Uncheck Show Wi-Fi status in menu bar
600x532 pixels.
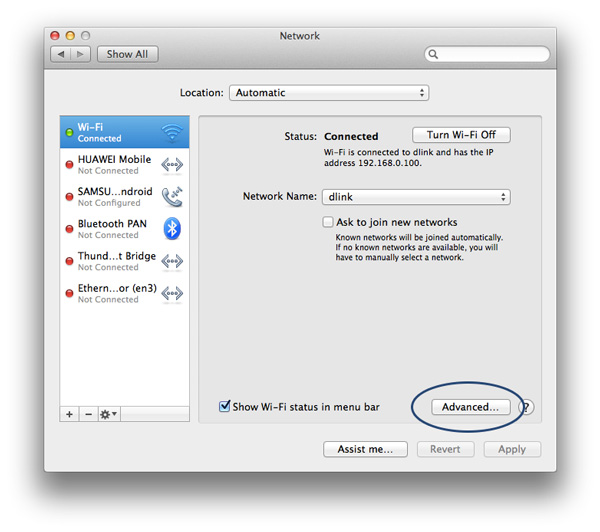224,406
